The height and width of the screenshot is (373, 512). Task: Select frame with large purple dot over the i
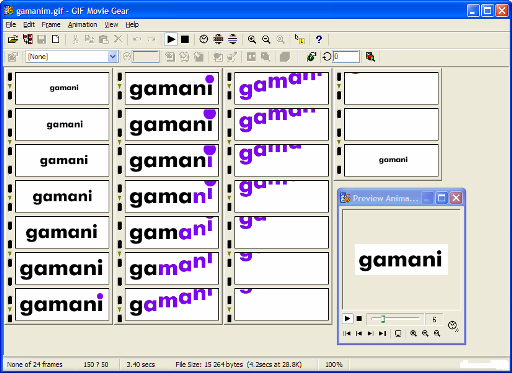(172, 124)
